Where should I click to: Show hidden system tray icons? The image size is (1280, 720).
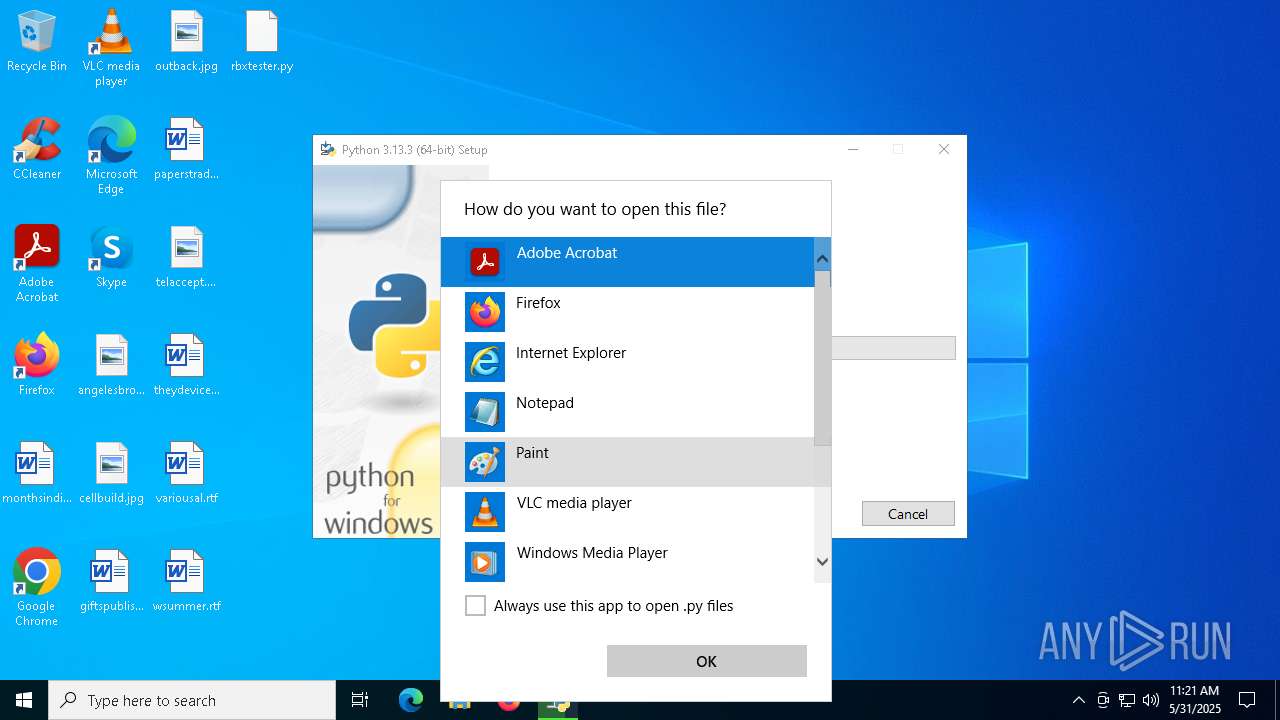click(x=1078, y=700)
